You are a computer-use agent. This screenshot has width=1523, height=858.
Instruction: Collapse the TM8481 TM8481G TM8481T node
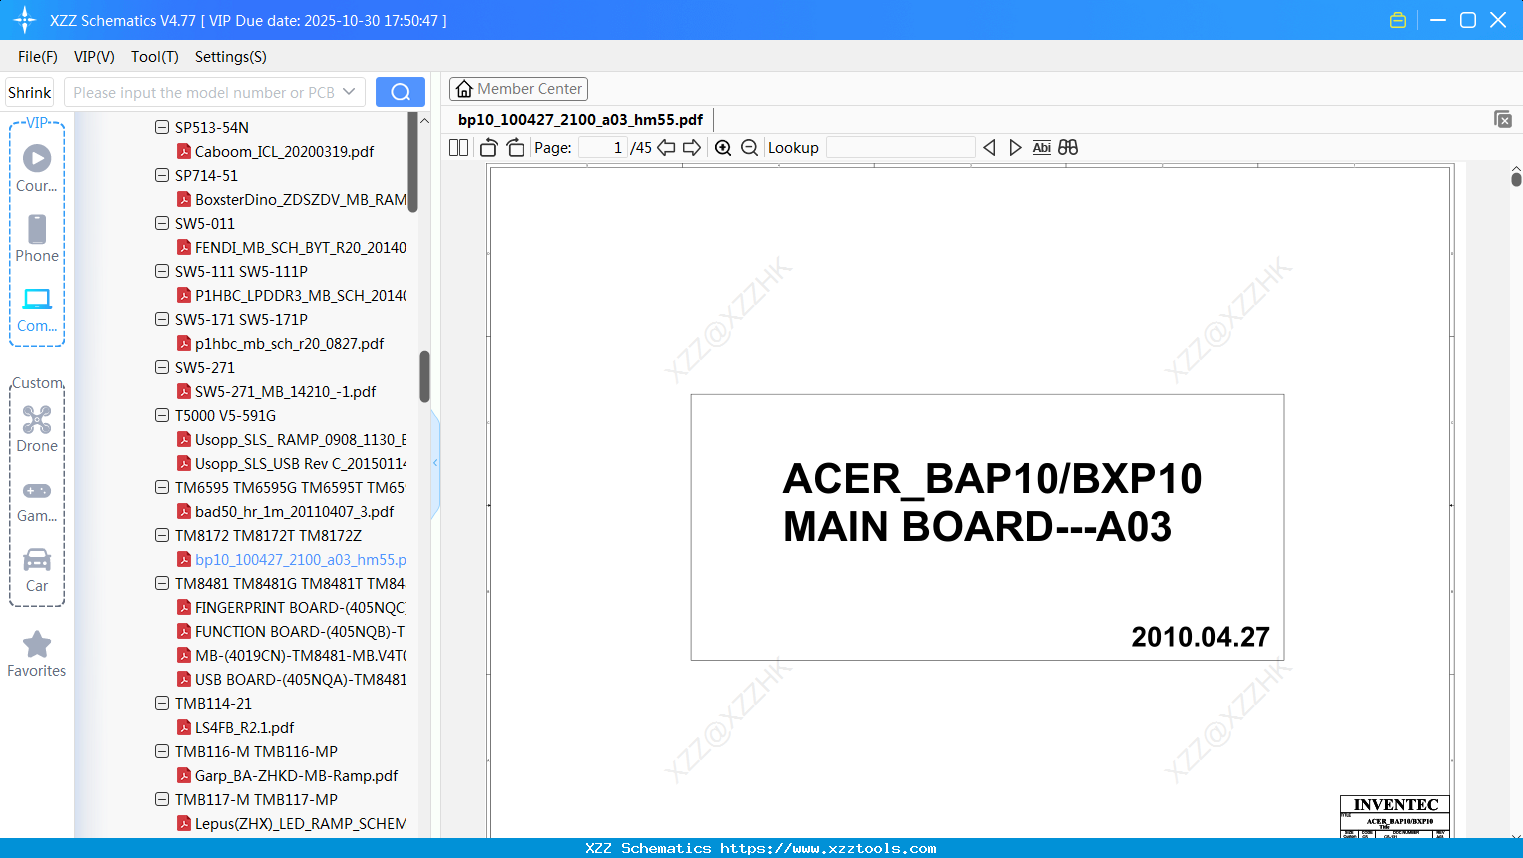tap(162, 583)
